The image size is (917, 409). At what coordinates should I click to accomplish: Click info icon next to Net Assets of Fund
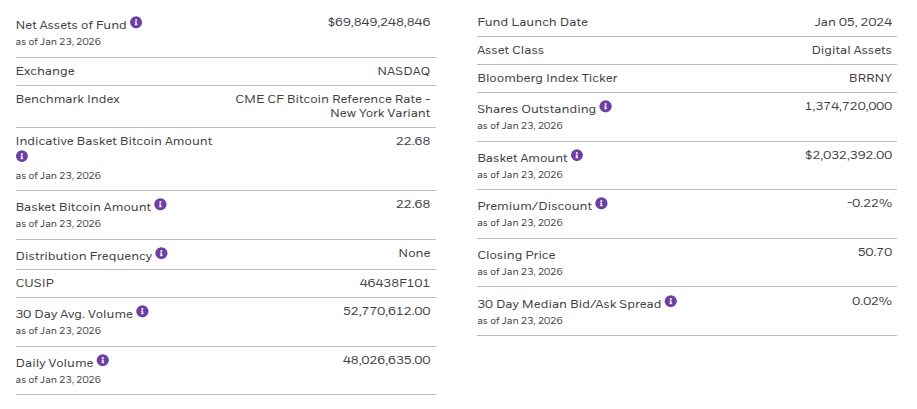(136, 22)
